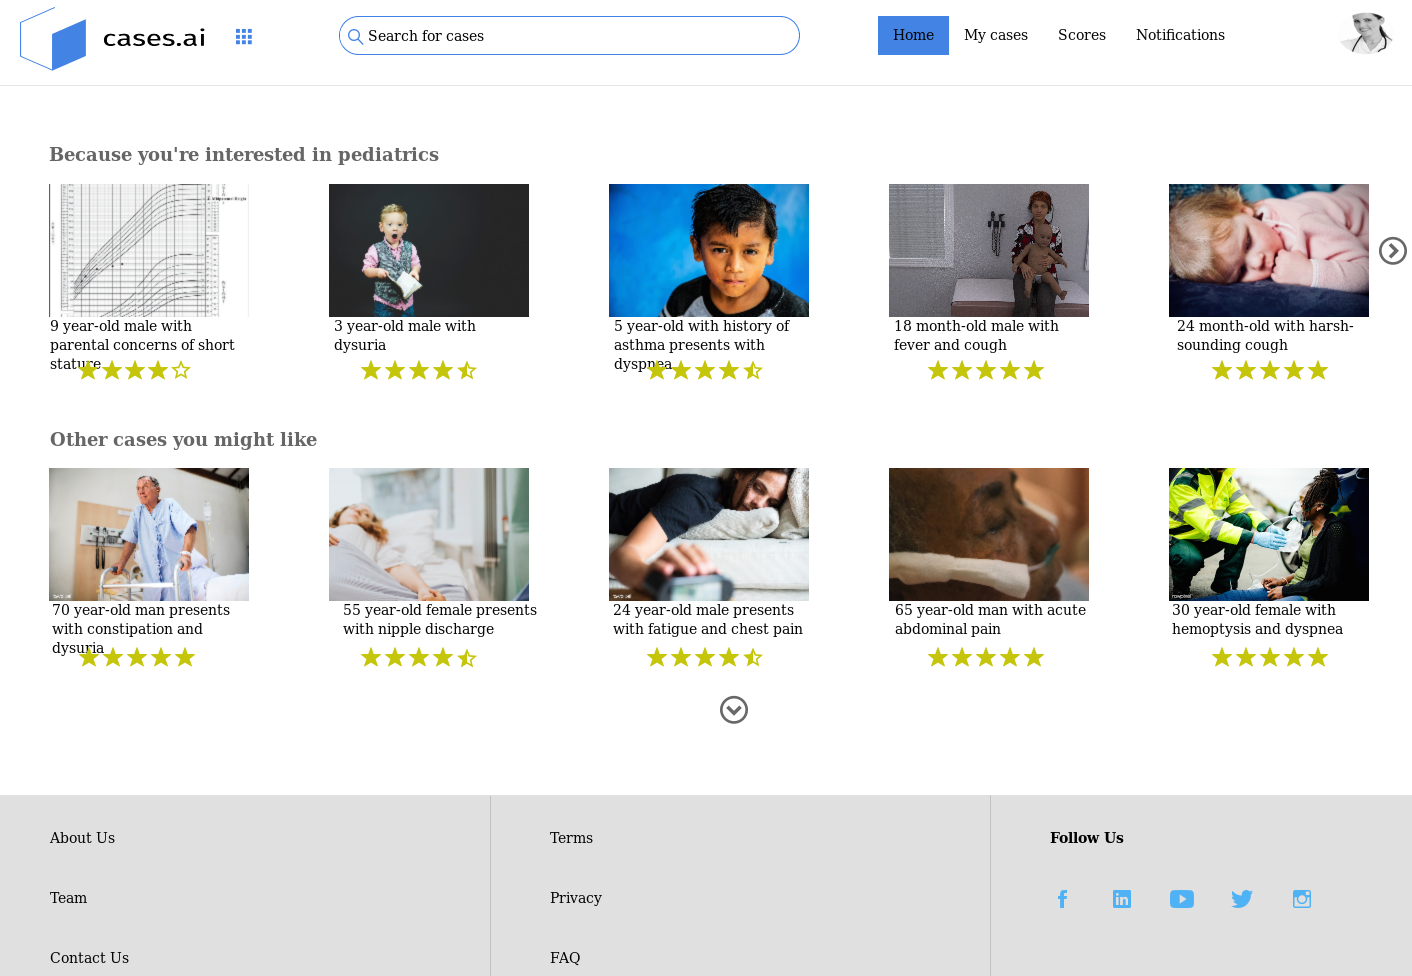Viewport: 1412px width, 976px height.
Task: Open the LinkedIn page icon
Action: [1122, 899]
